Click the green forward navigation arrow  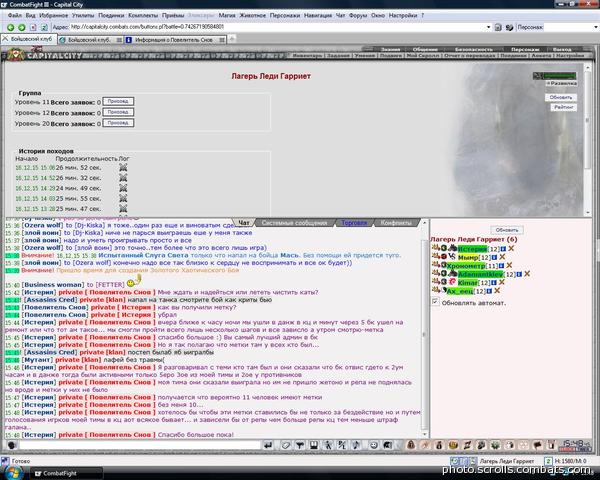click(22, 27)
